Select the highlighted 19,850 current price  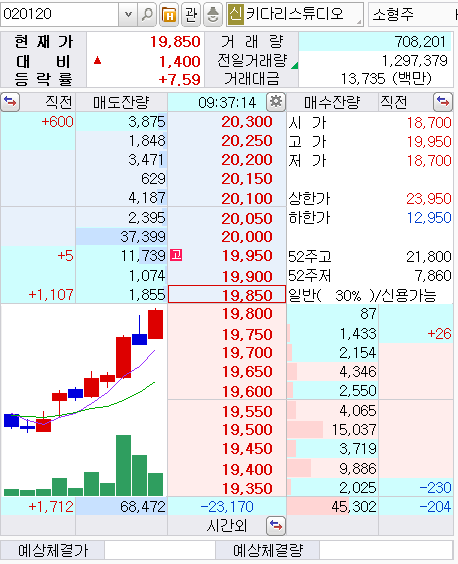[x=227, y=295]
